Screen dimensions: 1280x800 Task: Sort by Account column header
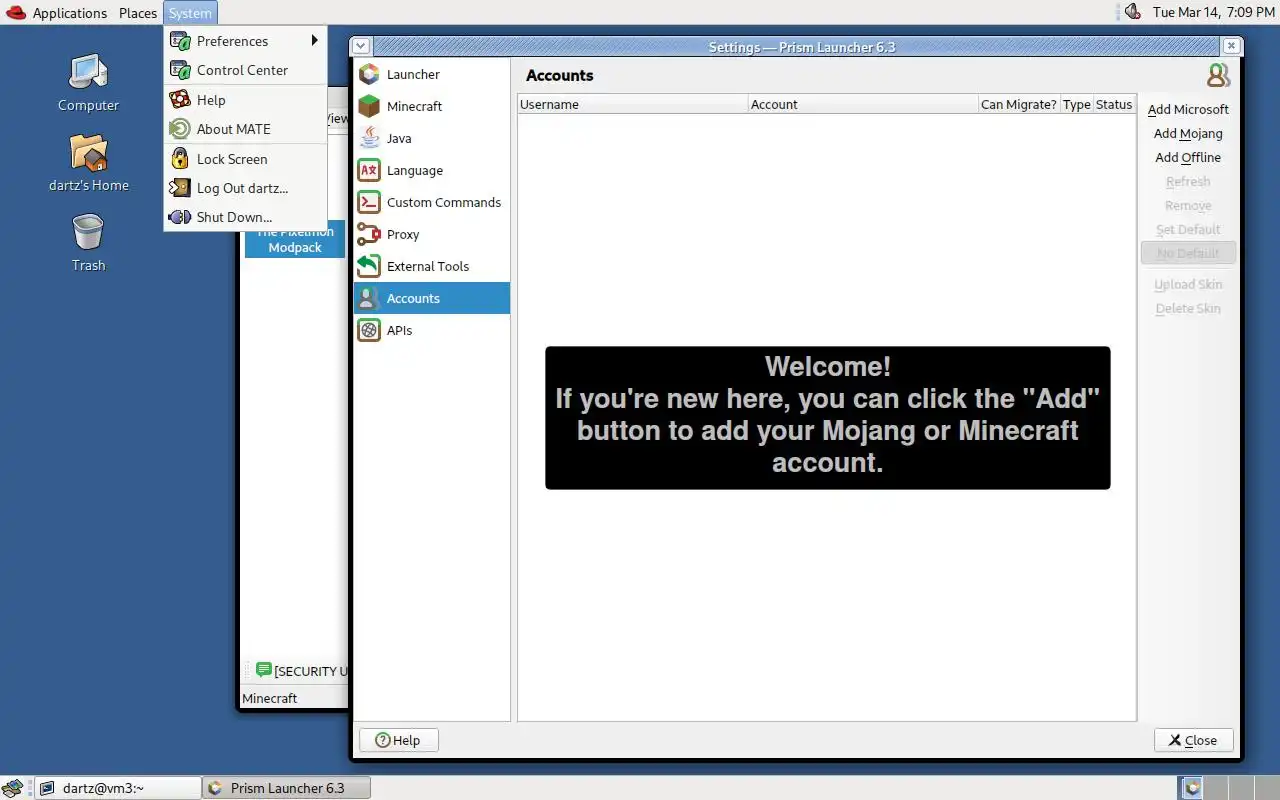[x=863, y=104]
